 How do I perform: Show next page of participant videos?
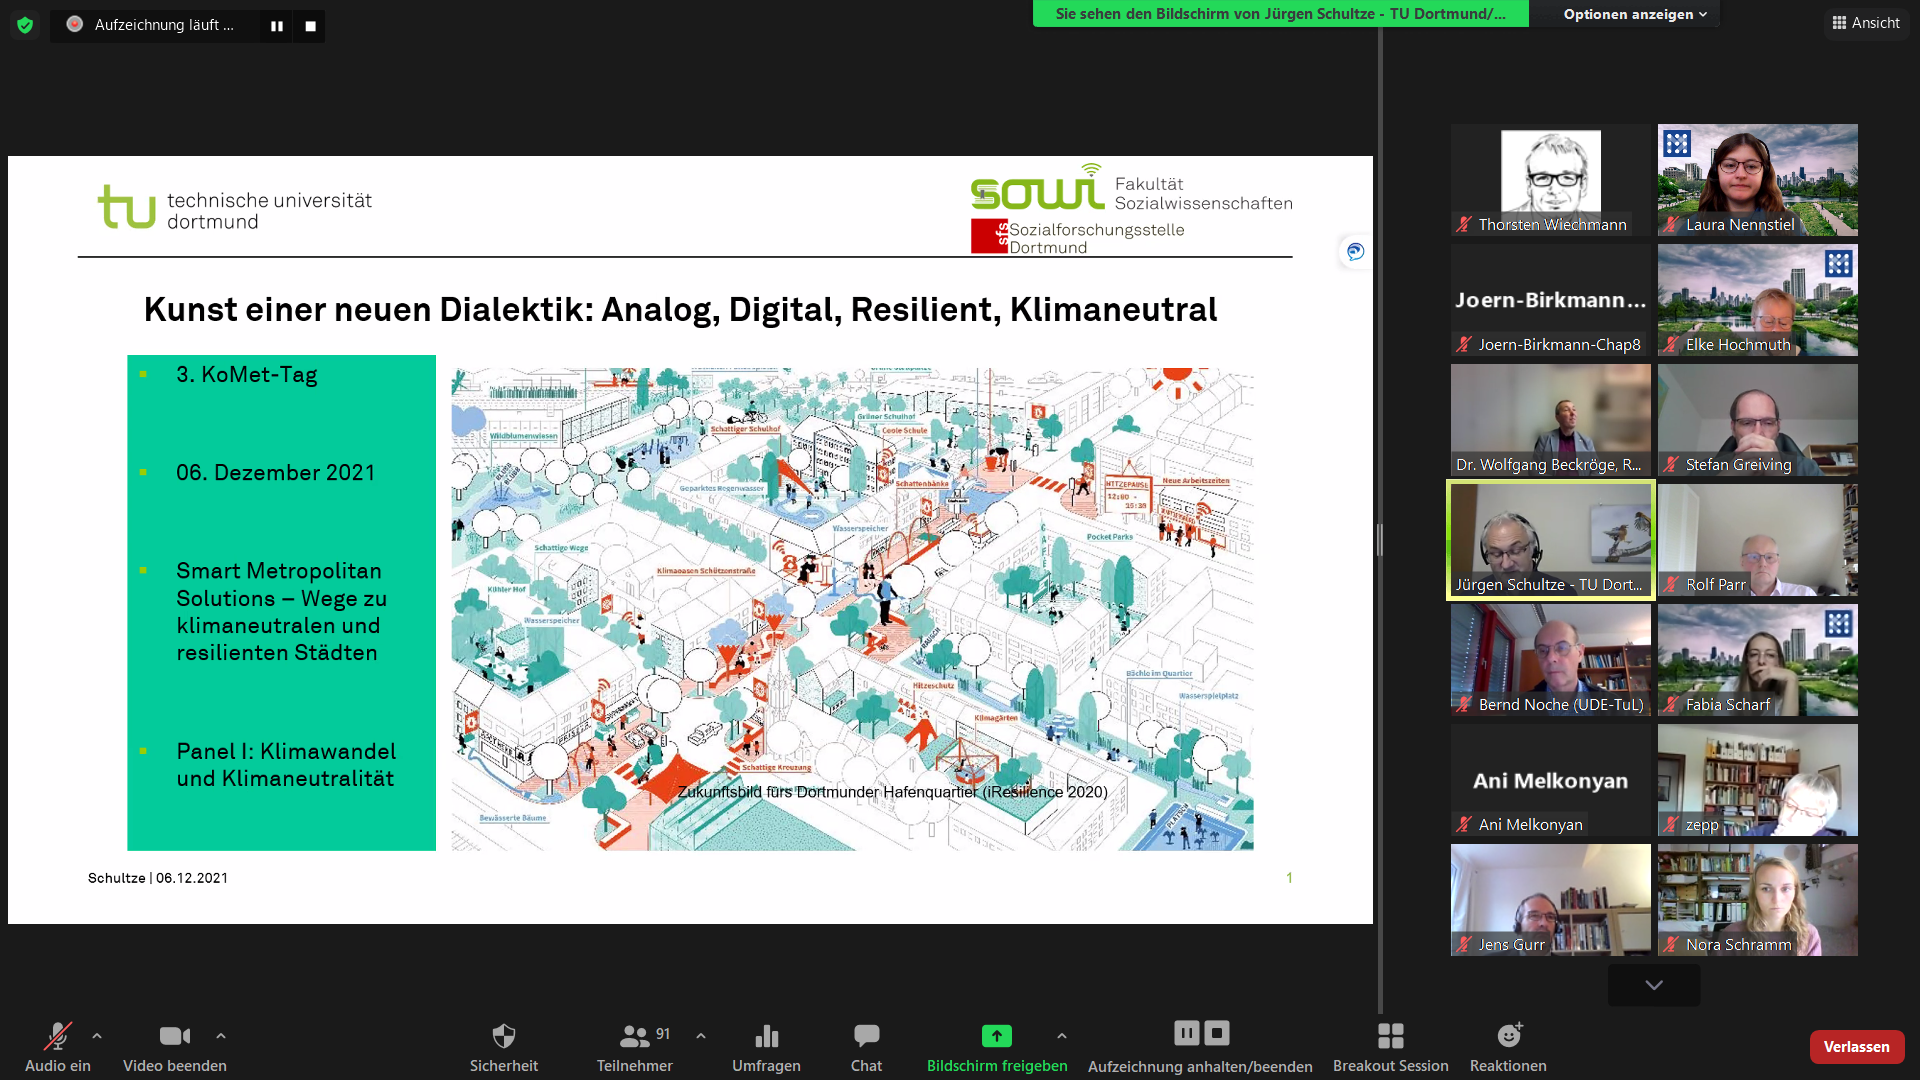coord(1653,985)
